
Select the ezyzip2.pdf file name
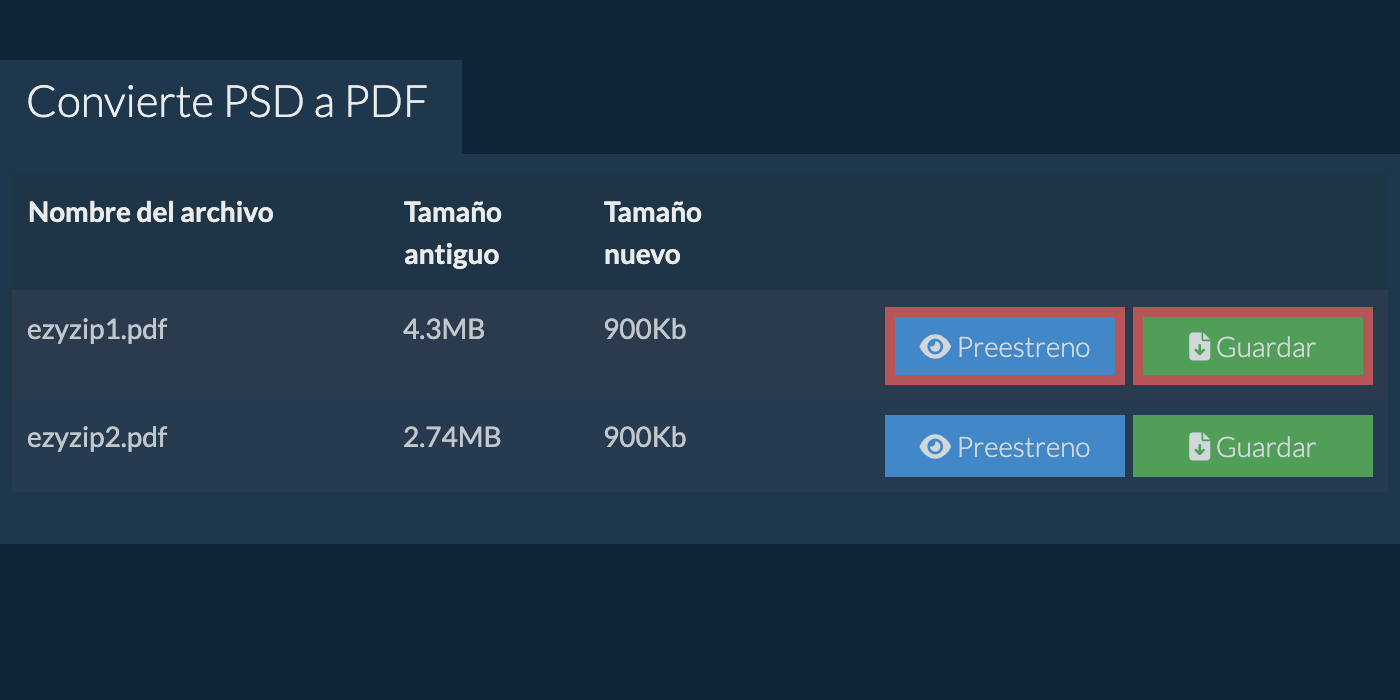point(97,438)
